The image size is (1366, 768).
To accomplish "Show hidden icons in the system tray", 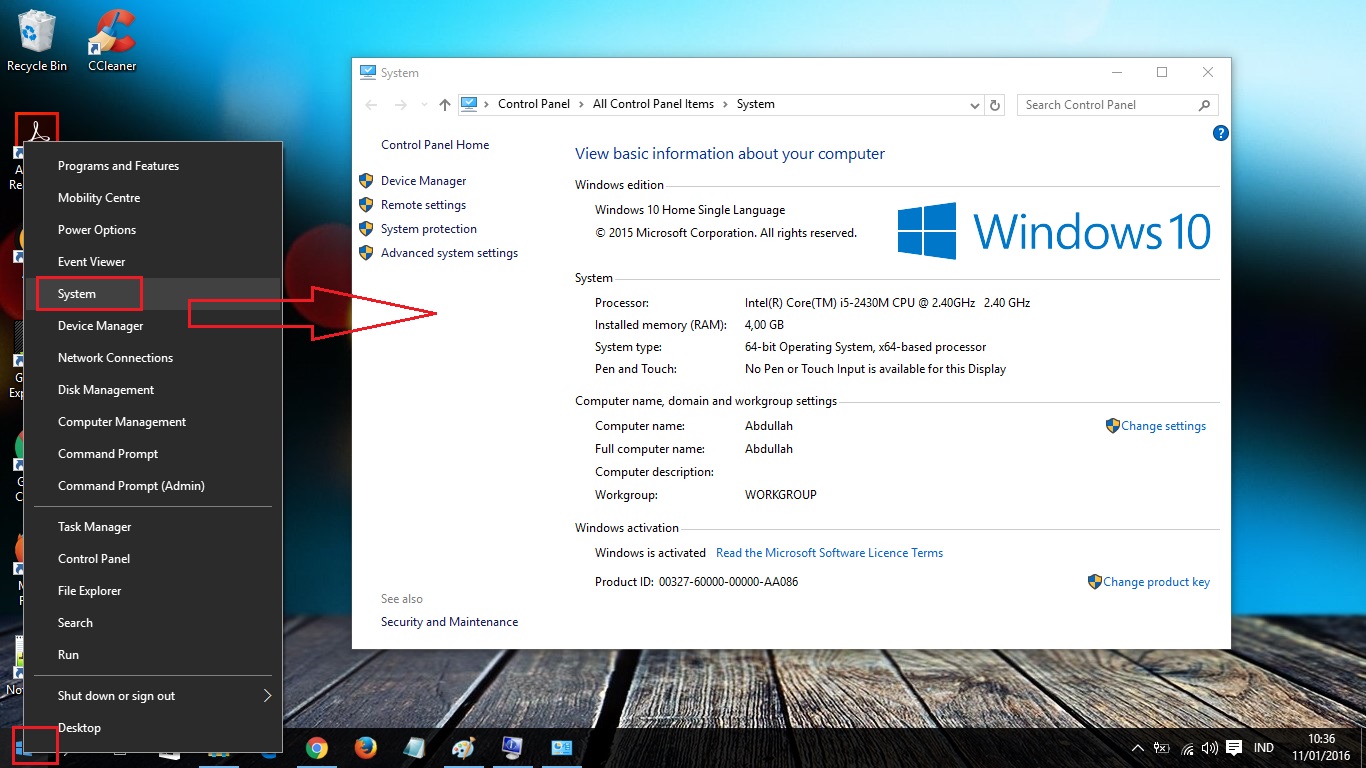I will point(1137,748).
